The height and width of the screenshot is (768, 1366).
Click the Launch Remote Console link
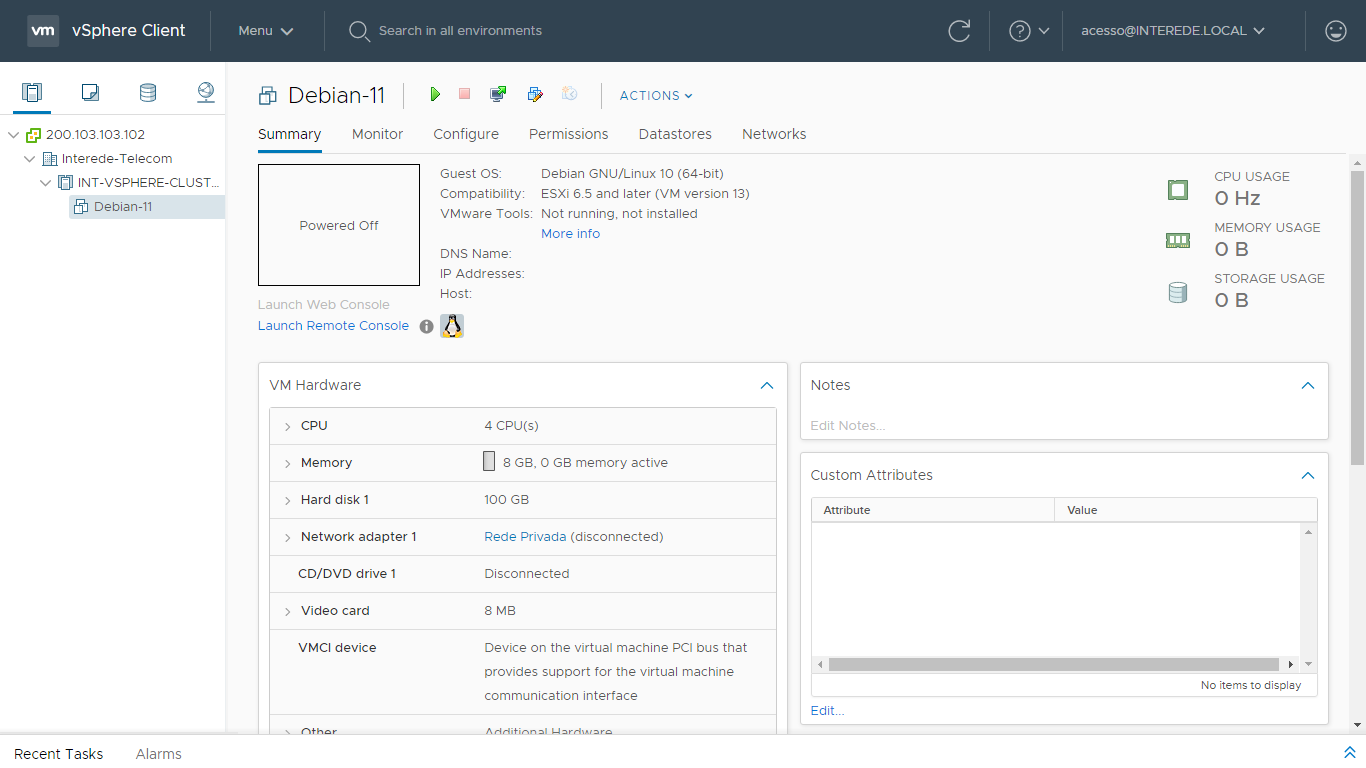(333, 326)
